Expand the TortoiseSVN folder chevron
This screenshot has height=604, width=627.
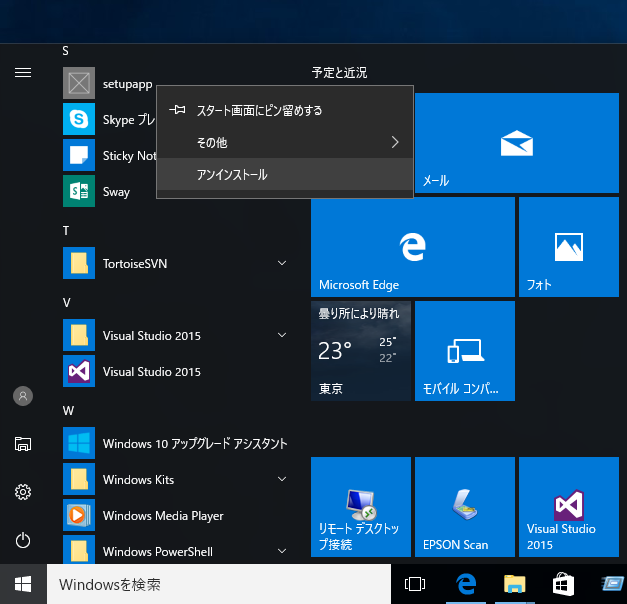[x=282, y=263]
